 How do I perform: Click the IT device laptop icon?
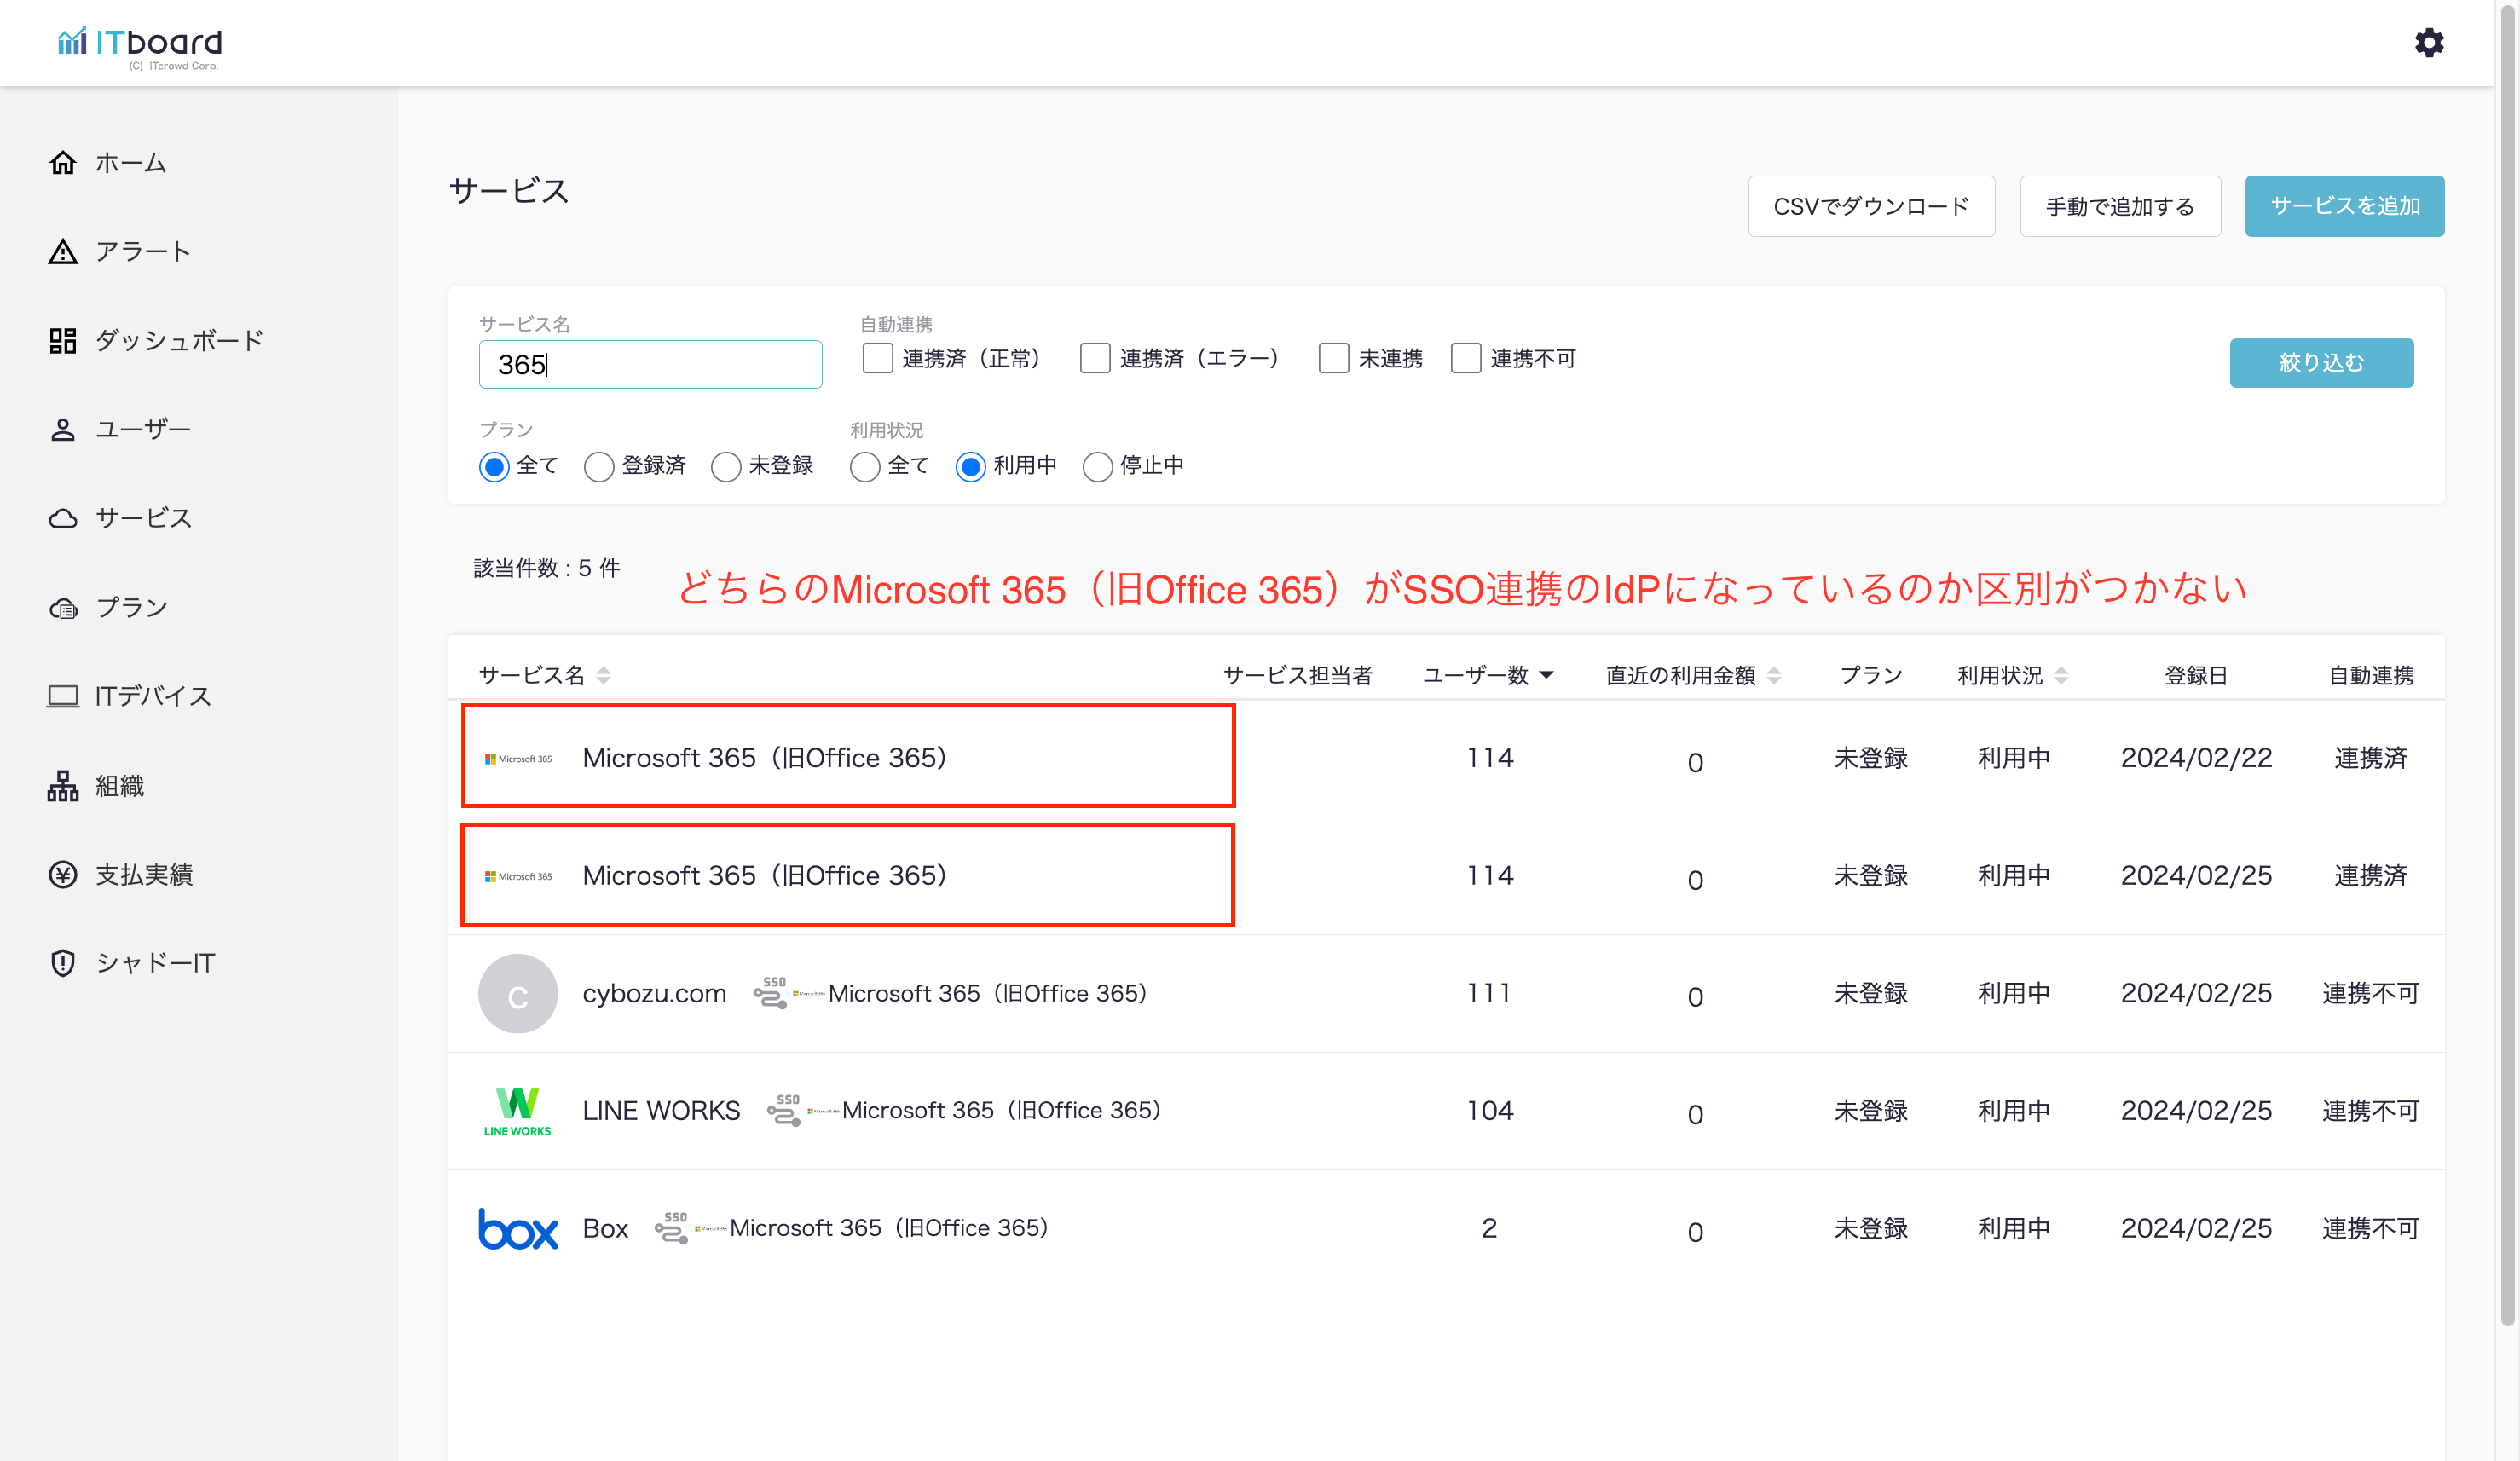(x=63, y=696)
